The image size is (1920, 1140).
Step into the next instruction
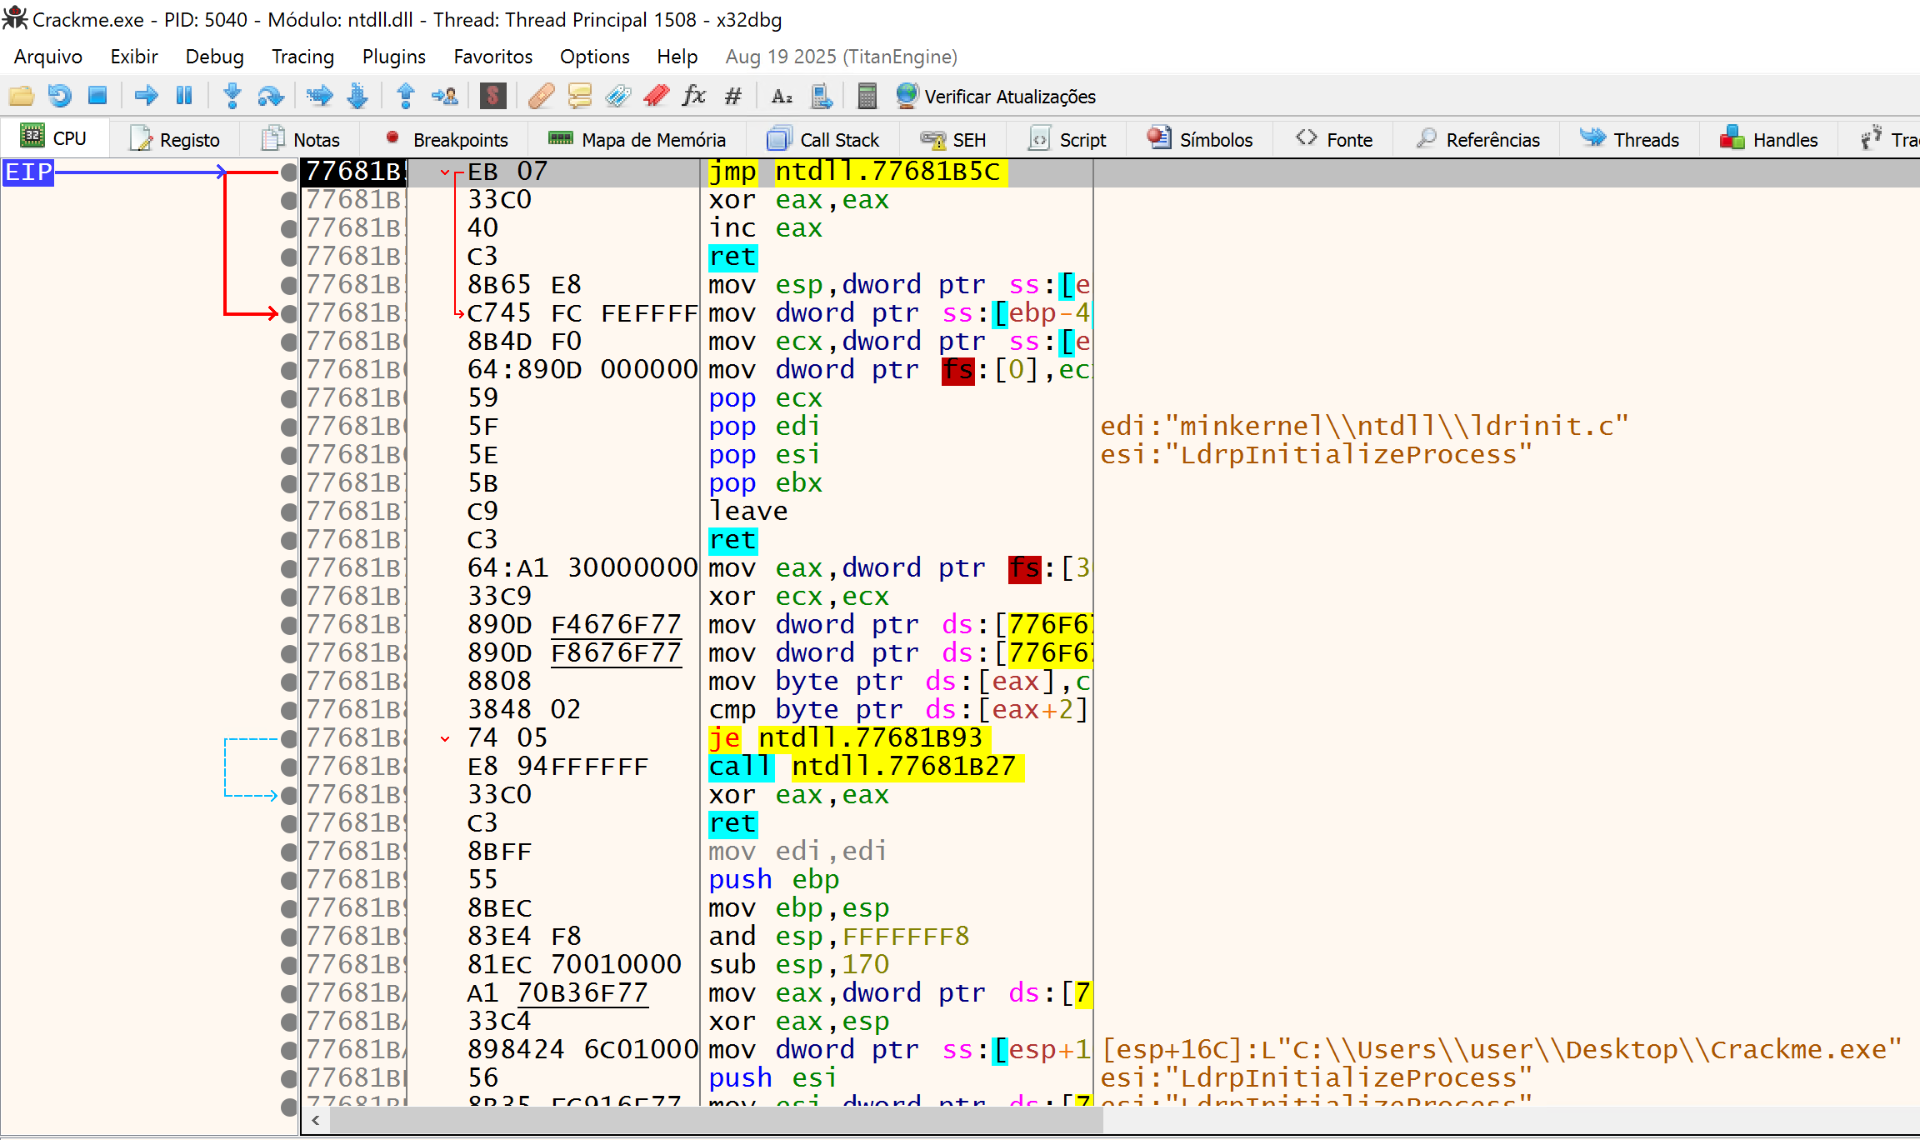tap(232, 96)
